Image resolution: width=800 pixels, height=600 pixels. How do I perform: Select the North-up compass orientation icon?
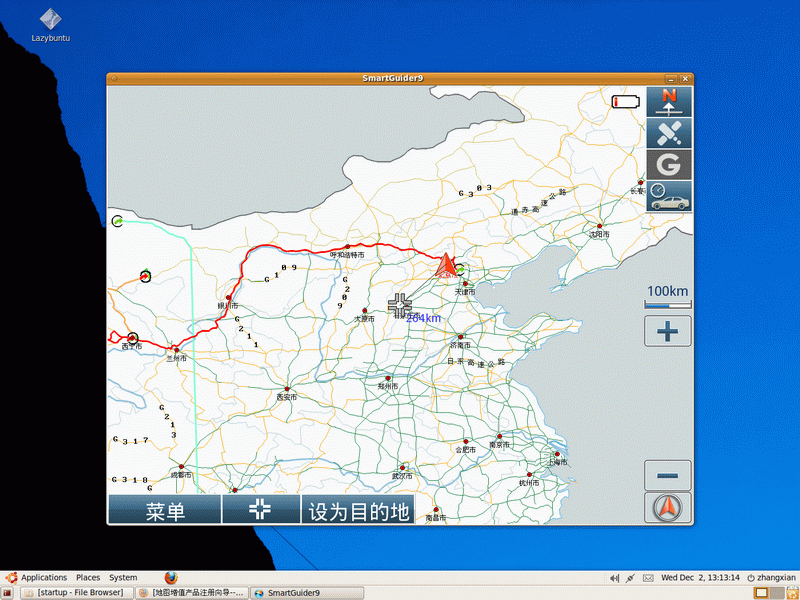coord(667,100)
